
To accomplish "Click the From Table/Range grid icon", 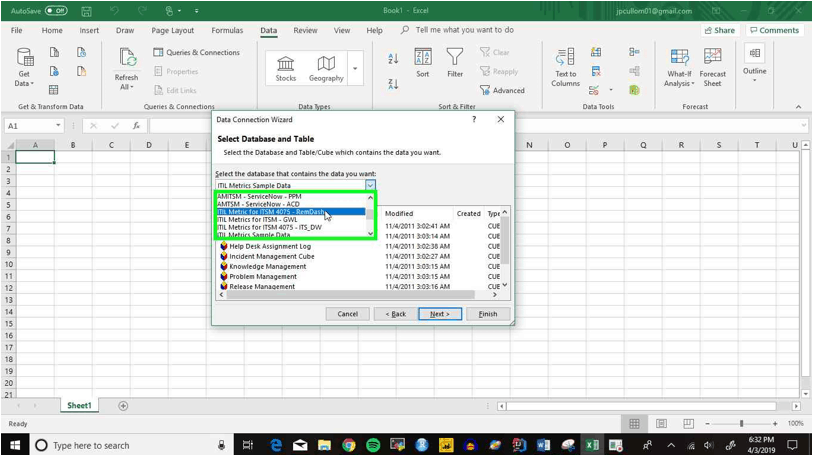I will pyautogui.click(x=53, y=90).
